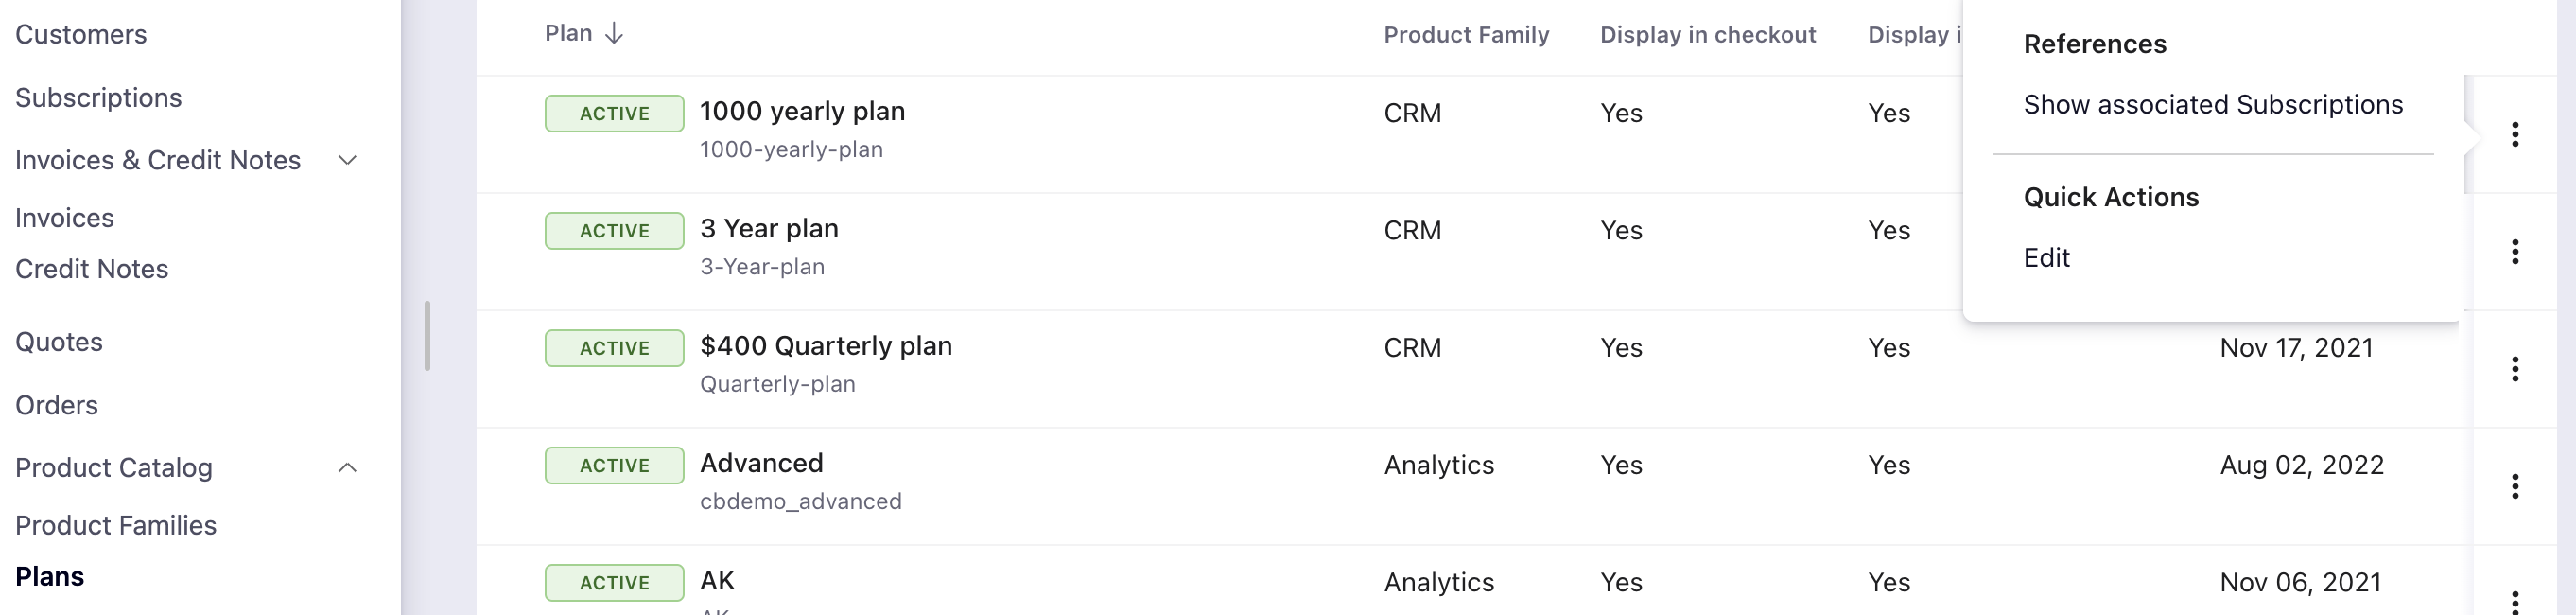Sort by Product Family column header

click(1466, 35)
